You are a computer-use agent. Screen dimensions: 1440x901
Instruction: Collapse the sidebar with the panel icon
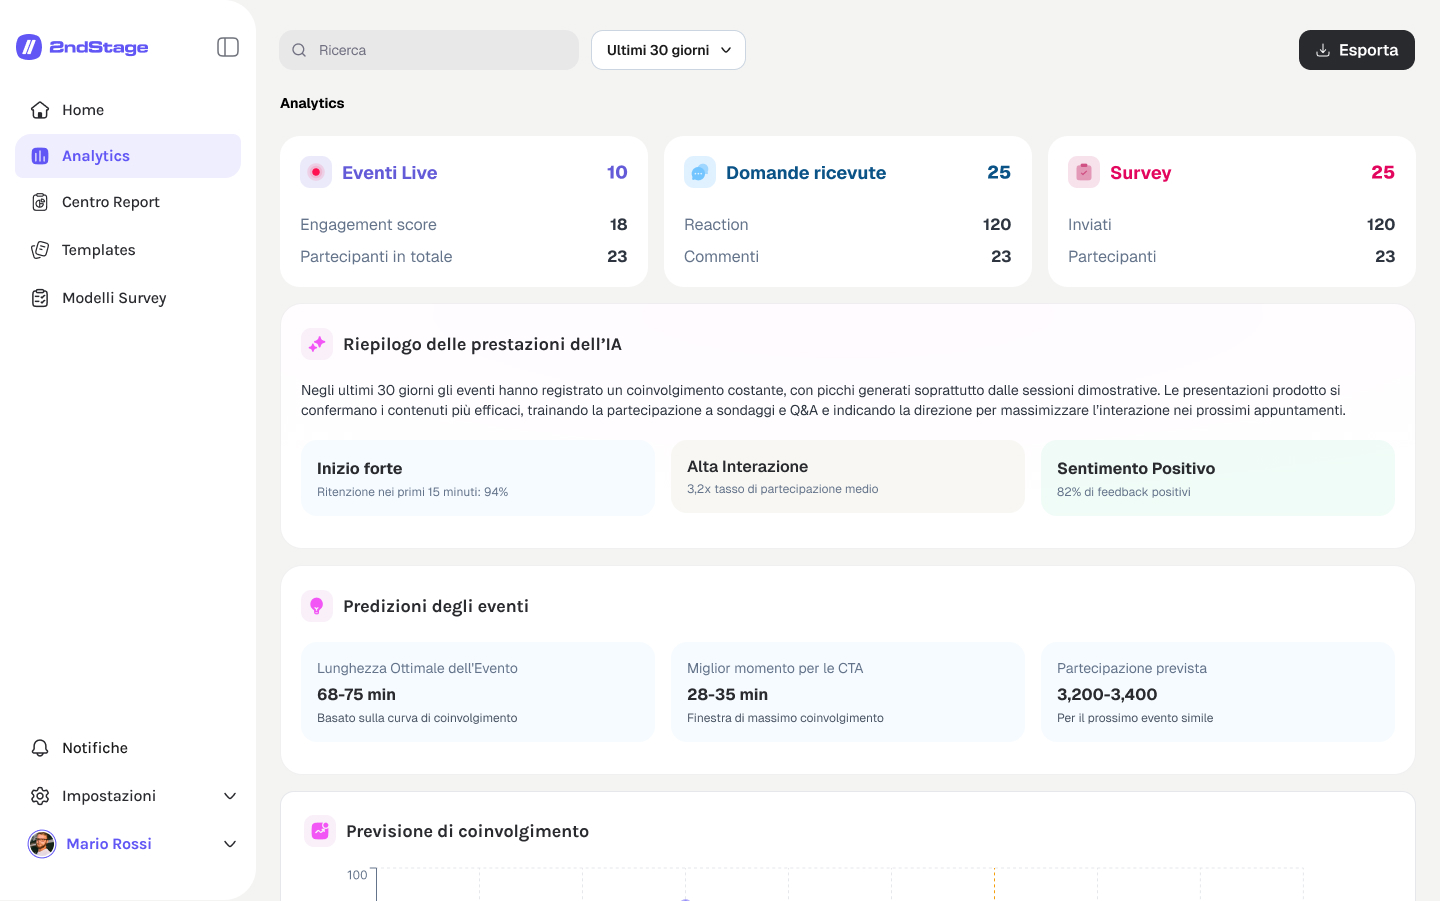(228, 47)
